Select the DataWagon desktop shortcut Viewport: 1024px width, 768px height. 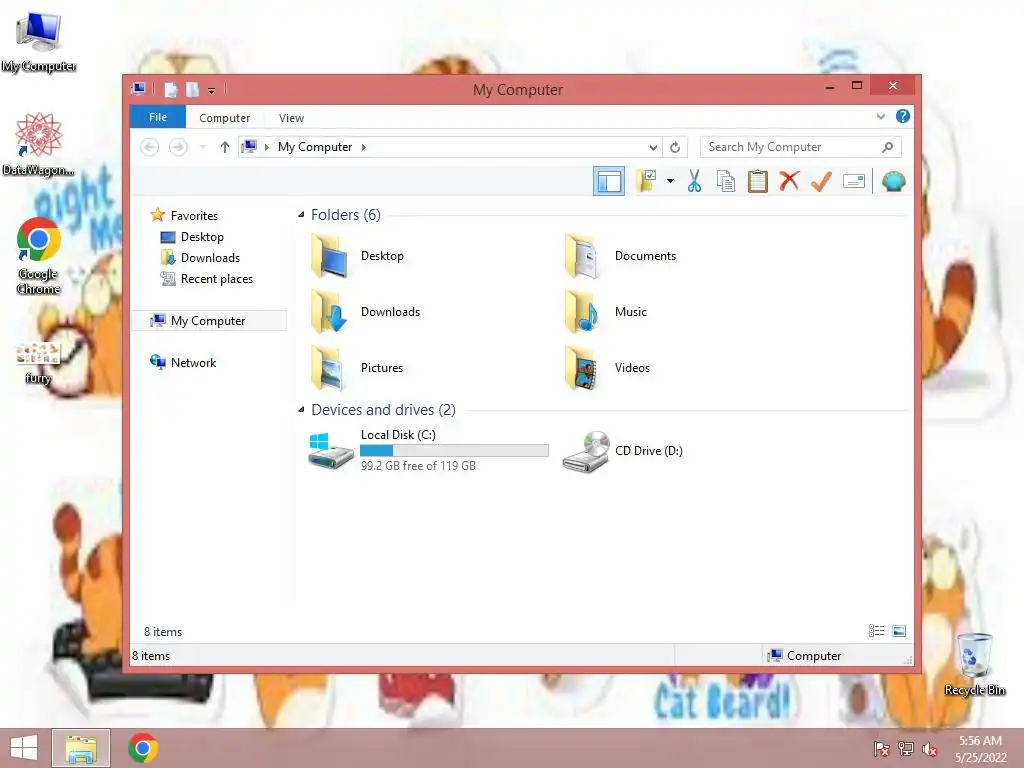point(39,144)
